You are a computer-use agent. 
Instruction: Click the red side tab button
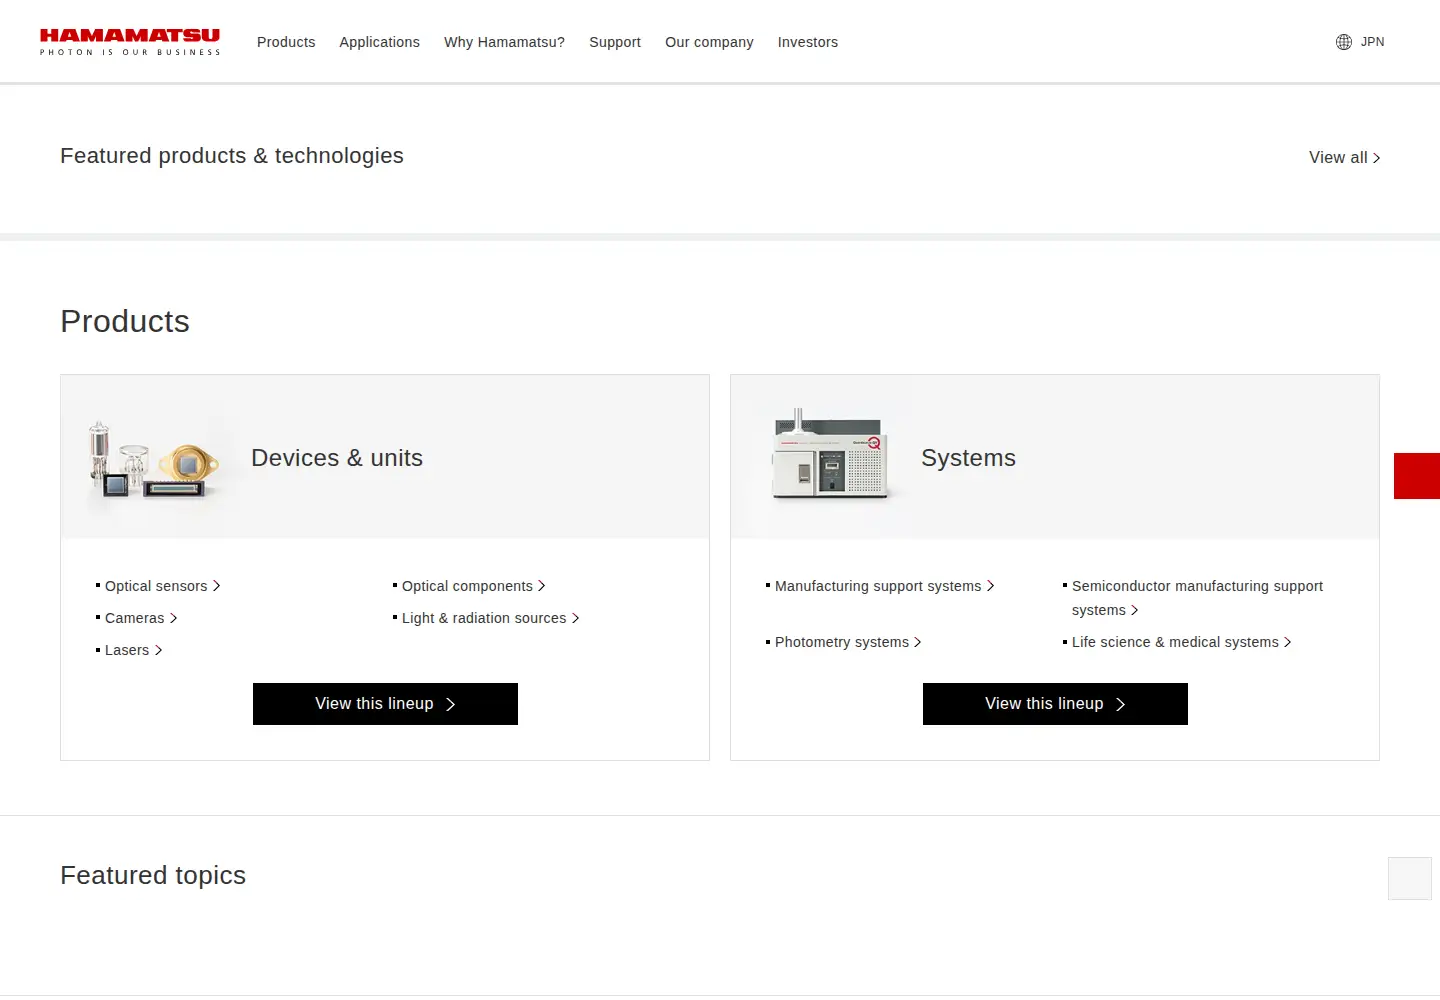pyautogui.click(x=1417, y=476)
